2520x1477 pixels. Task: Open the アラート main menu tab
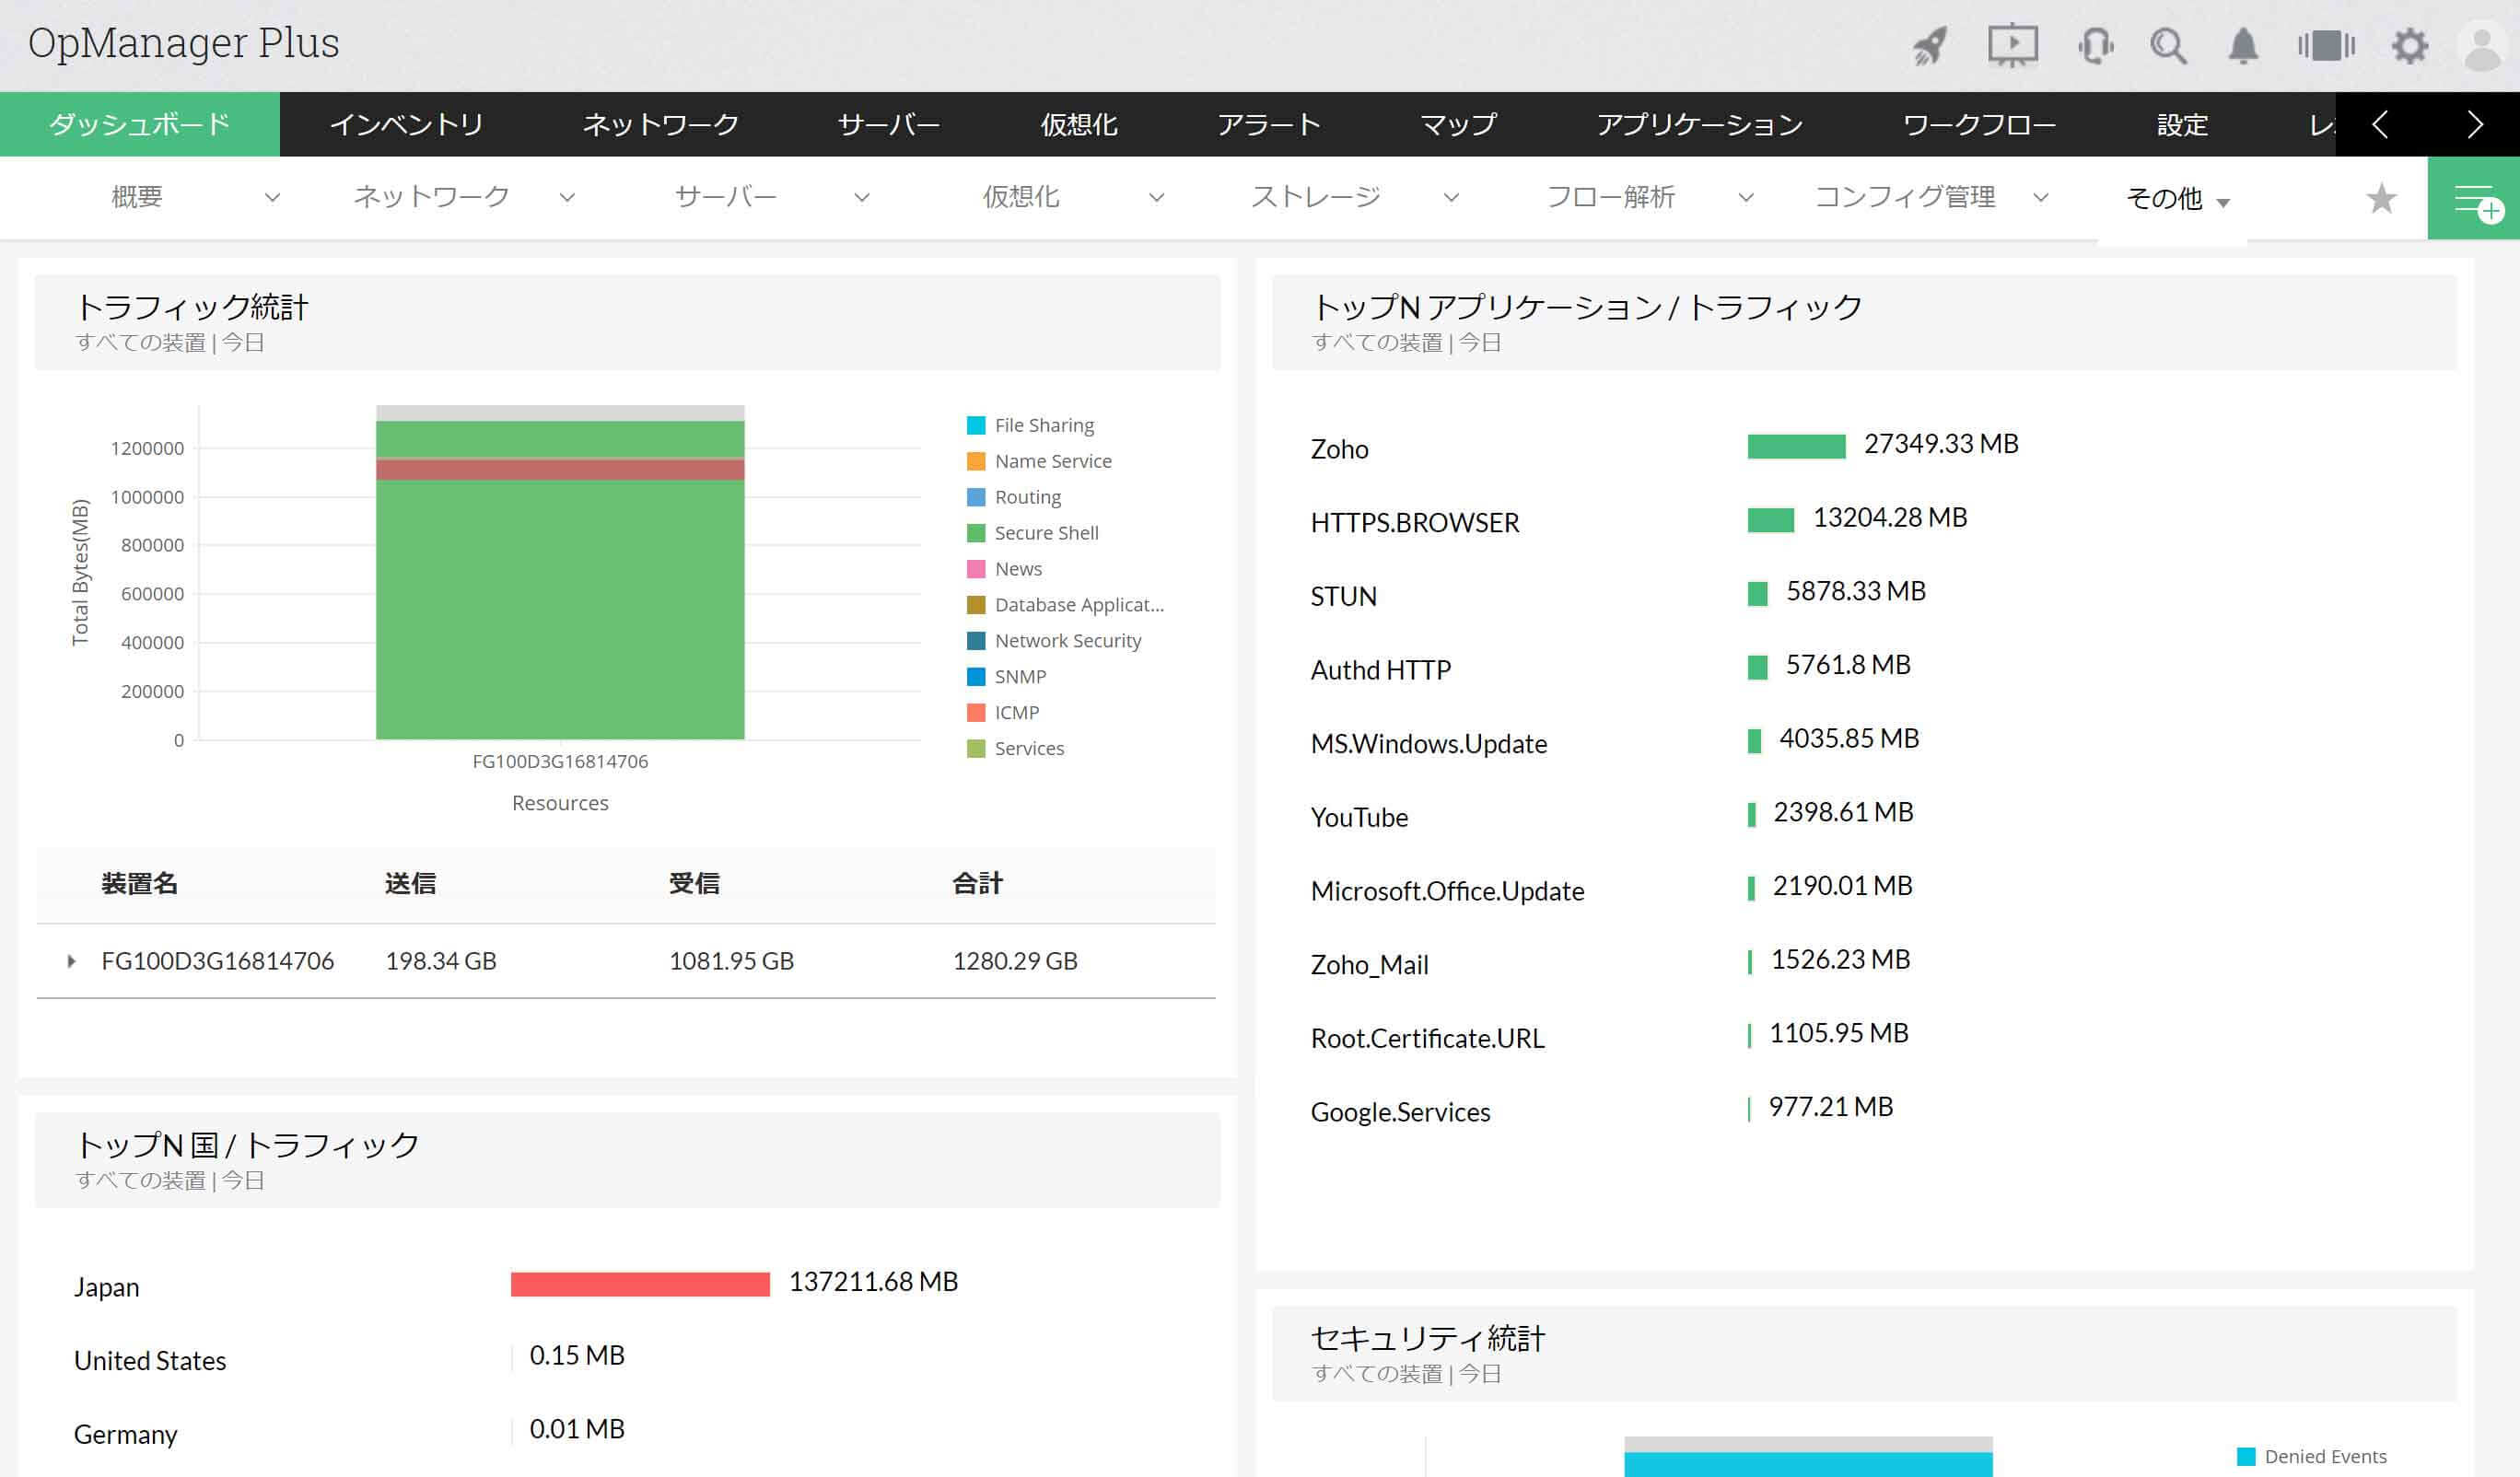pyautogui.click(x=1268, y=124)
